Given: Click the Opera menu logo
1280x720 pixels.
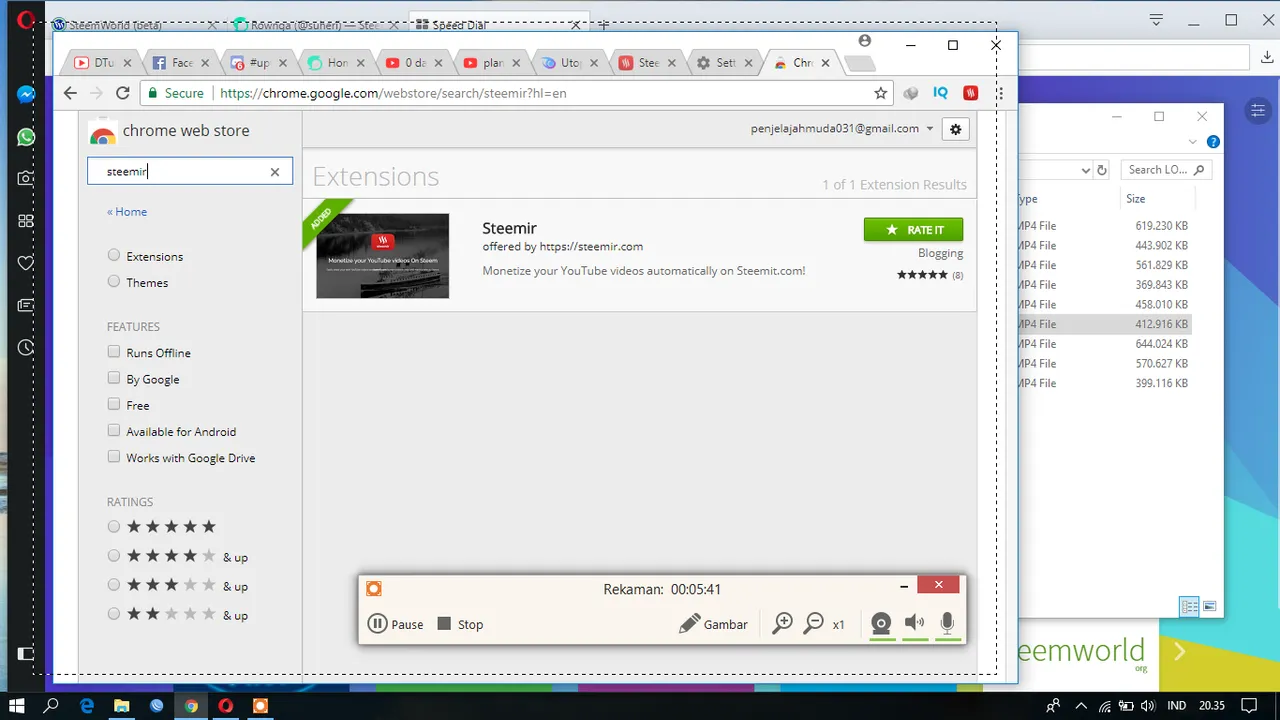Looking at the screenshot, I should pyautogui.click(x=26, y=19).
